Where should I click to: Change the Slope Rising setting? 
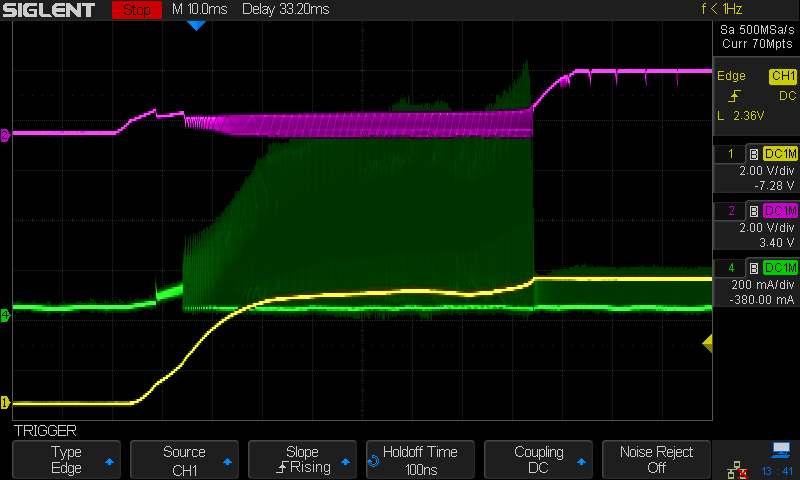point(302,460)
